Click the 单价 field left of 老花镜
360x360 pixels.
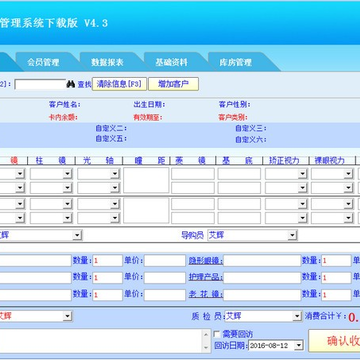click(x=165, y=295)
